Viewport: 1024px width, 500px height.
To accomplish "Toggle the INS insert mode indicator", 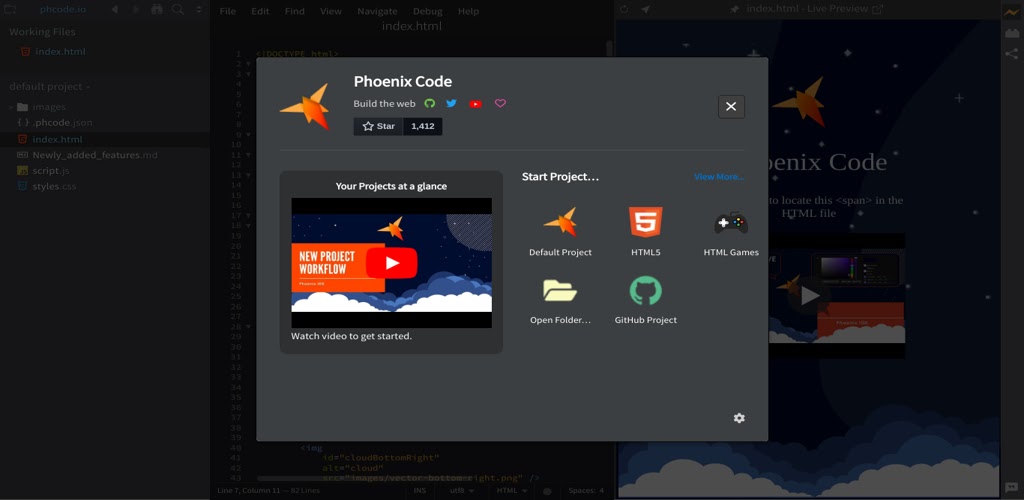I will click(420, 491).
